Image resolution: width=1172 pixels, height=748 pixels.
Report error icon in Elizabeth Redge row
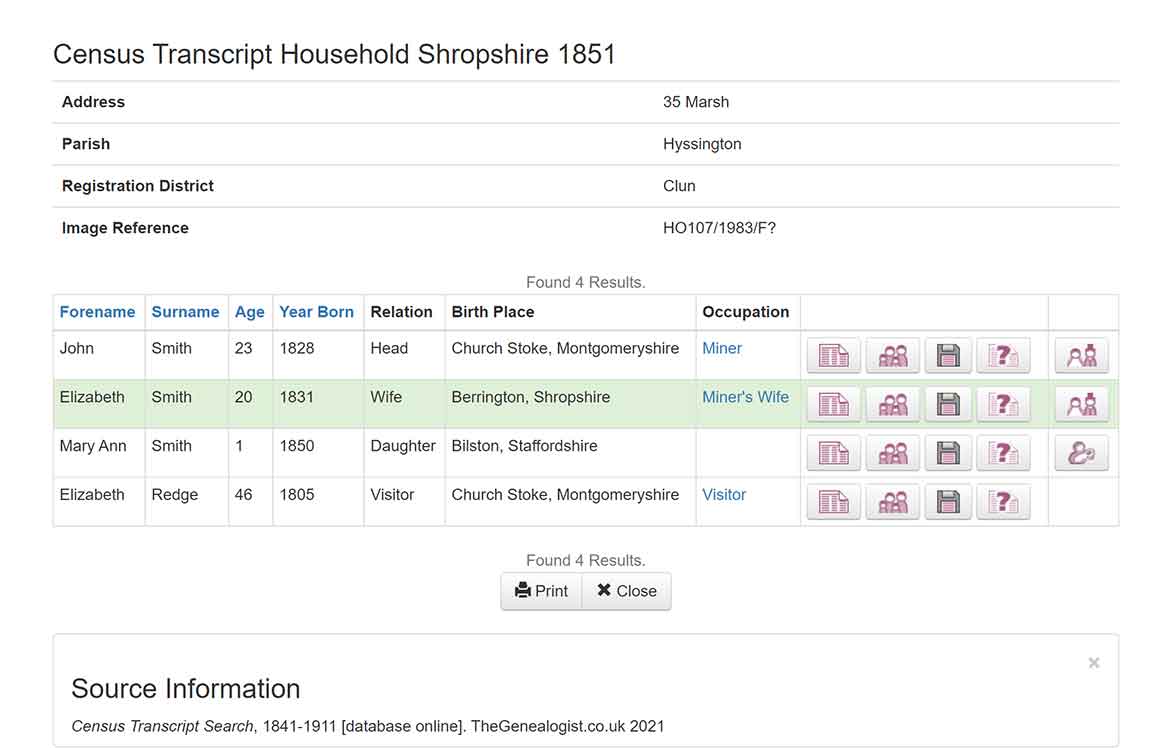(1003, 502)
